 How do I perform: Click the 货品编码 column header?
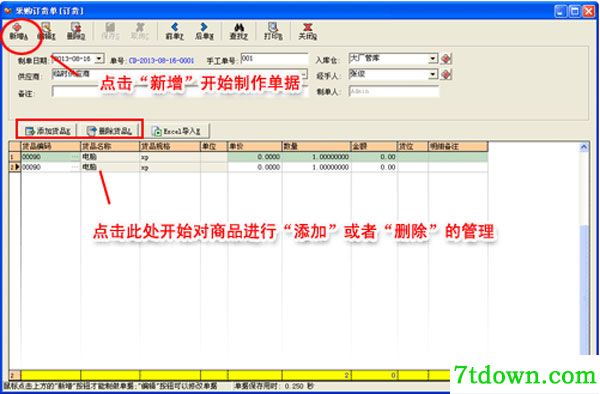(51, 146)
